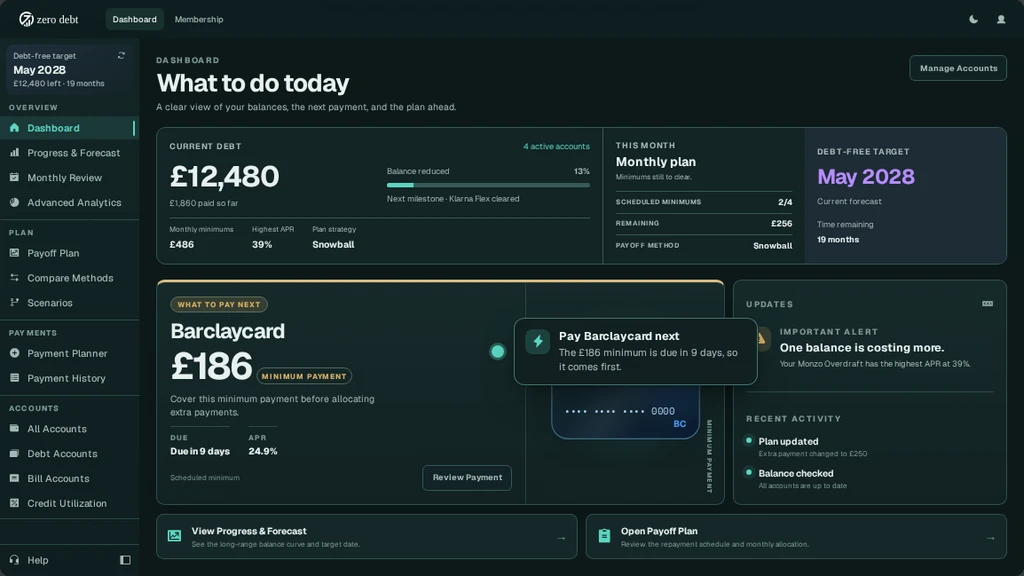Click the Remaining £256 row
This screenshot has width=1024, height=576.
(704, 223)
